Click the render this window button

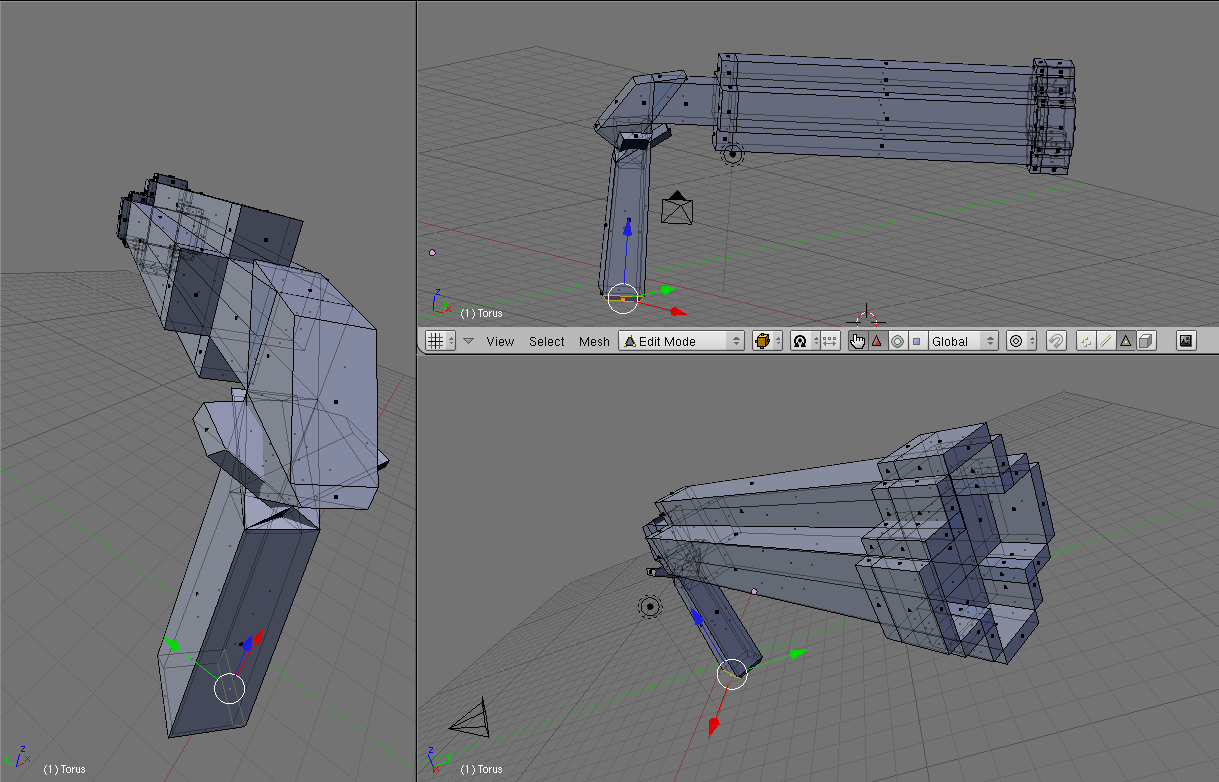coord(1186,341)
